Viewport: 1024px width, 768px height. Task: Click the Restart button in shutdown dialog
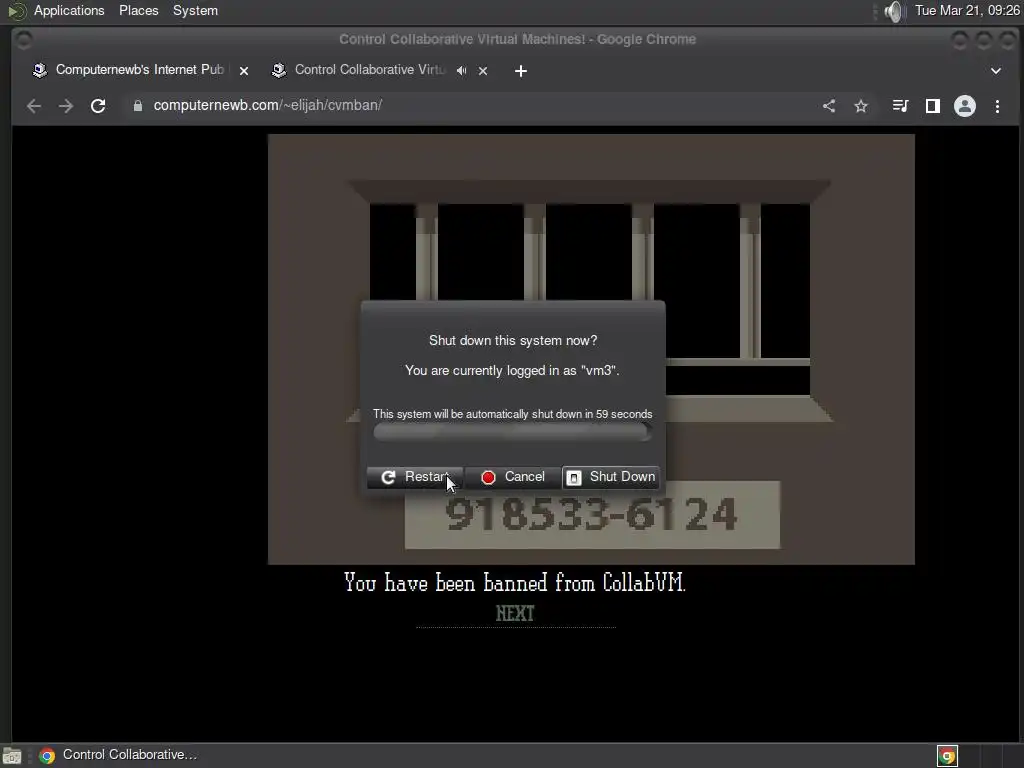tap(415, 477)
